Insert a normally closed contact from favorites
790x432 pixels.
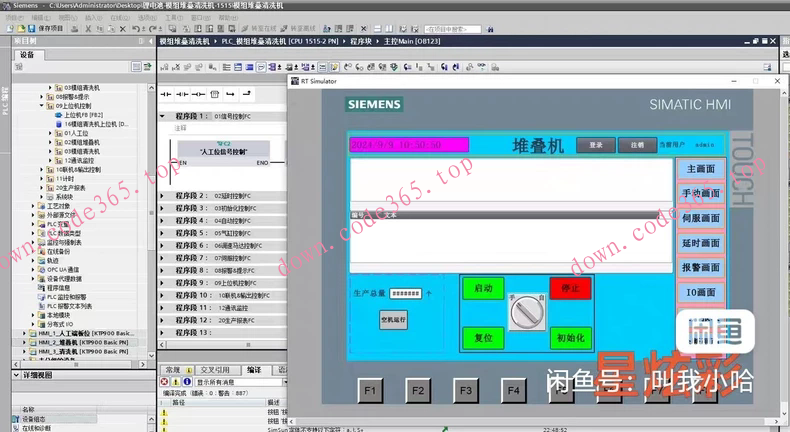(x=182, y=94)
